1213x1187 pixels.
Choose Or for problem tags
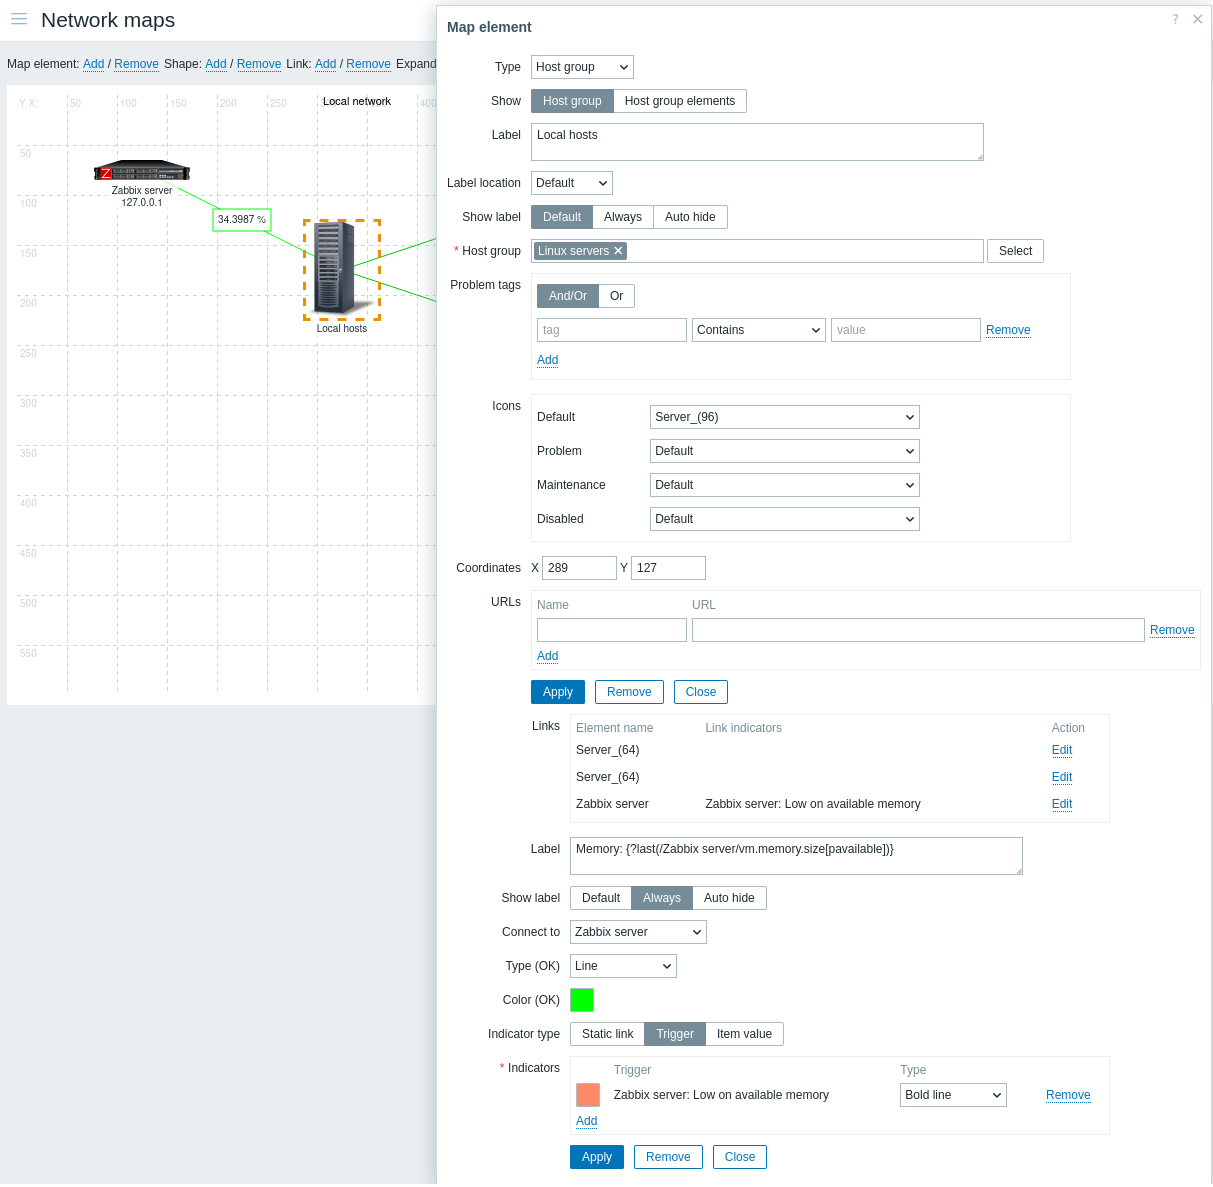[617, 296]
